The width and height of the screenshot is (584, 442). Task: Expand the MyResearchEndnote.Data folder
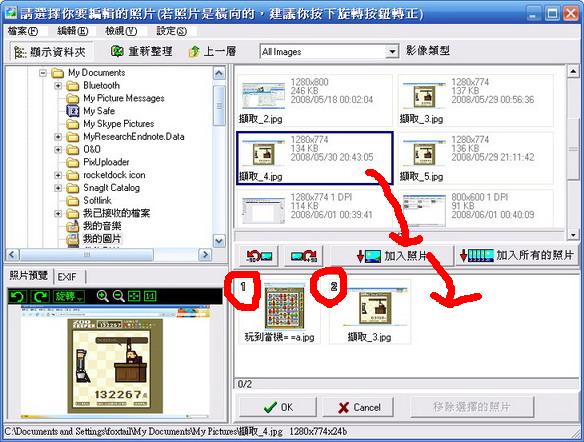tap(58, 137)
